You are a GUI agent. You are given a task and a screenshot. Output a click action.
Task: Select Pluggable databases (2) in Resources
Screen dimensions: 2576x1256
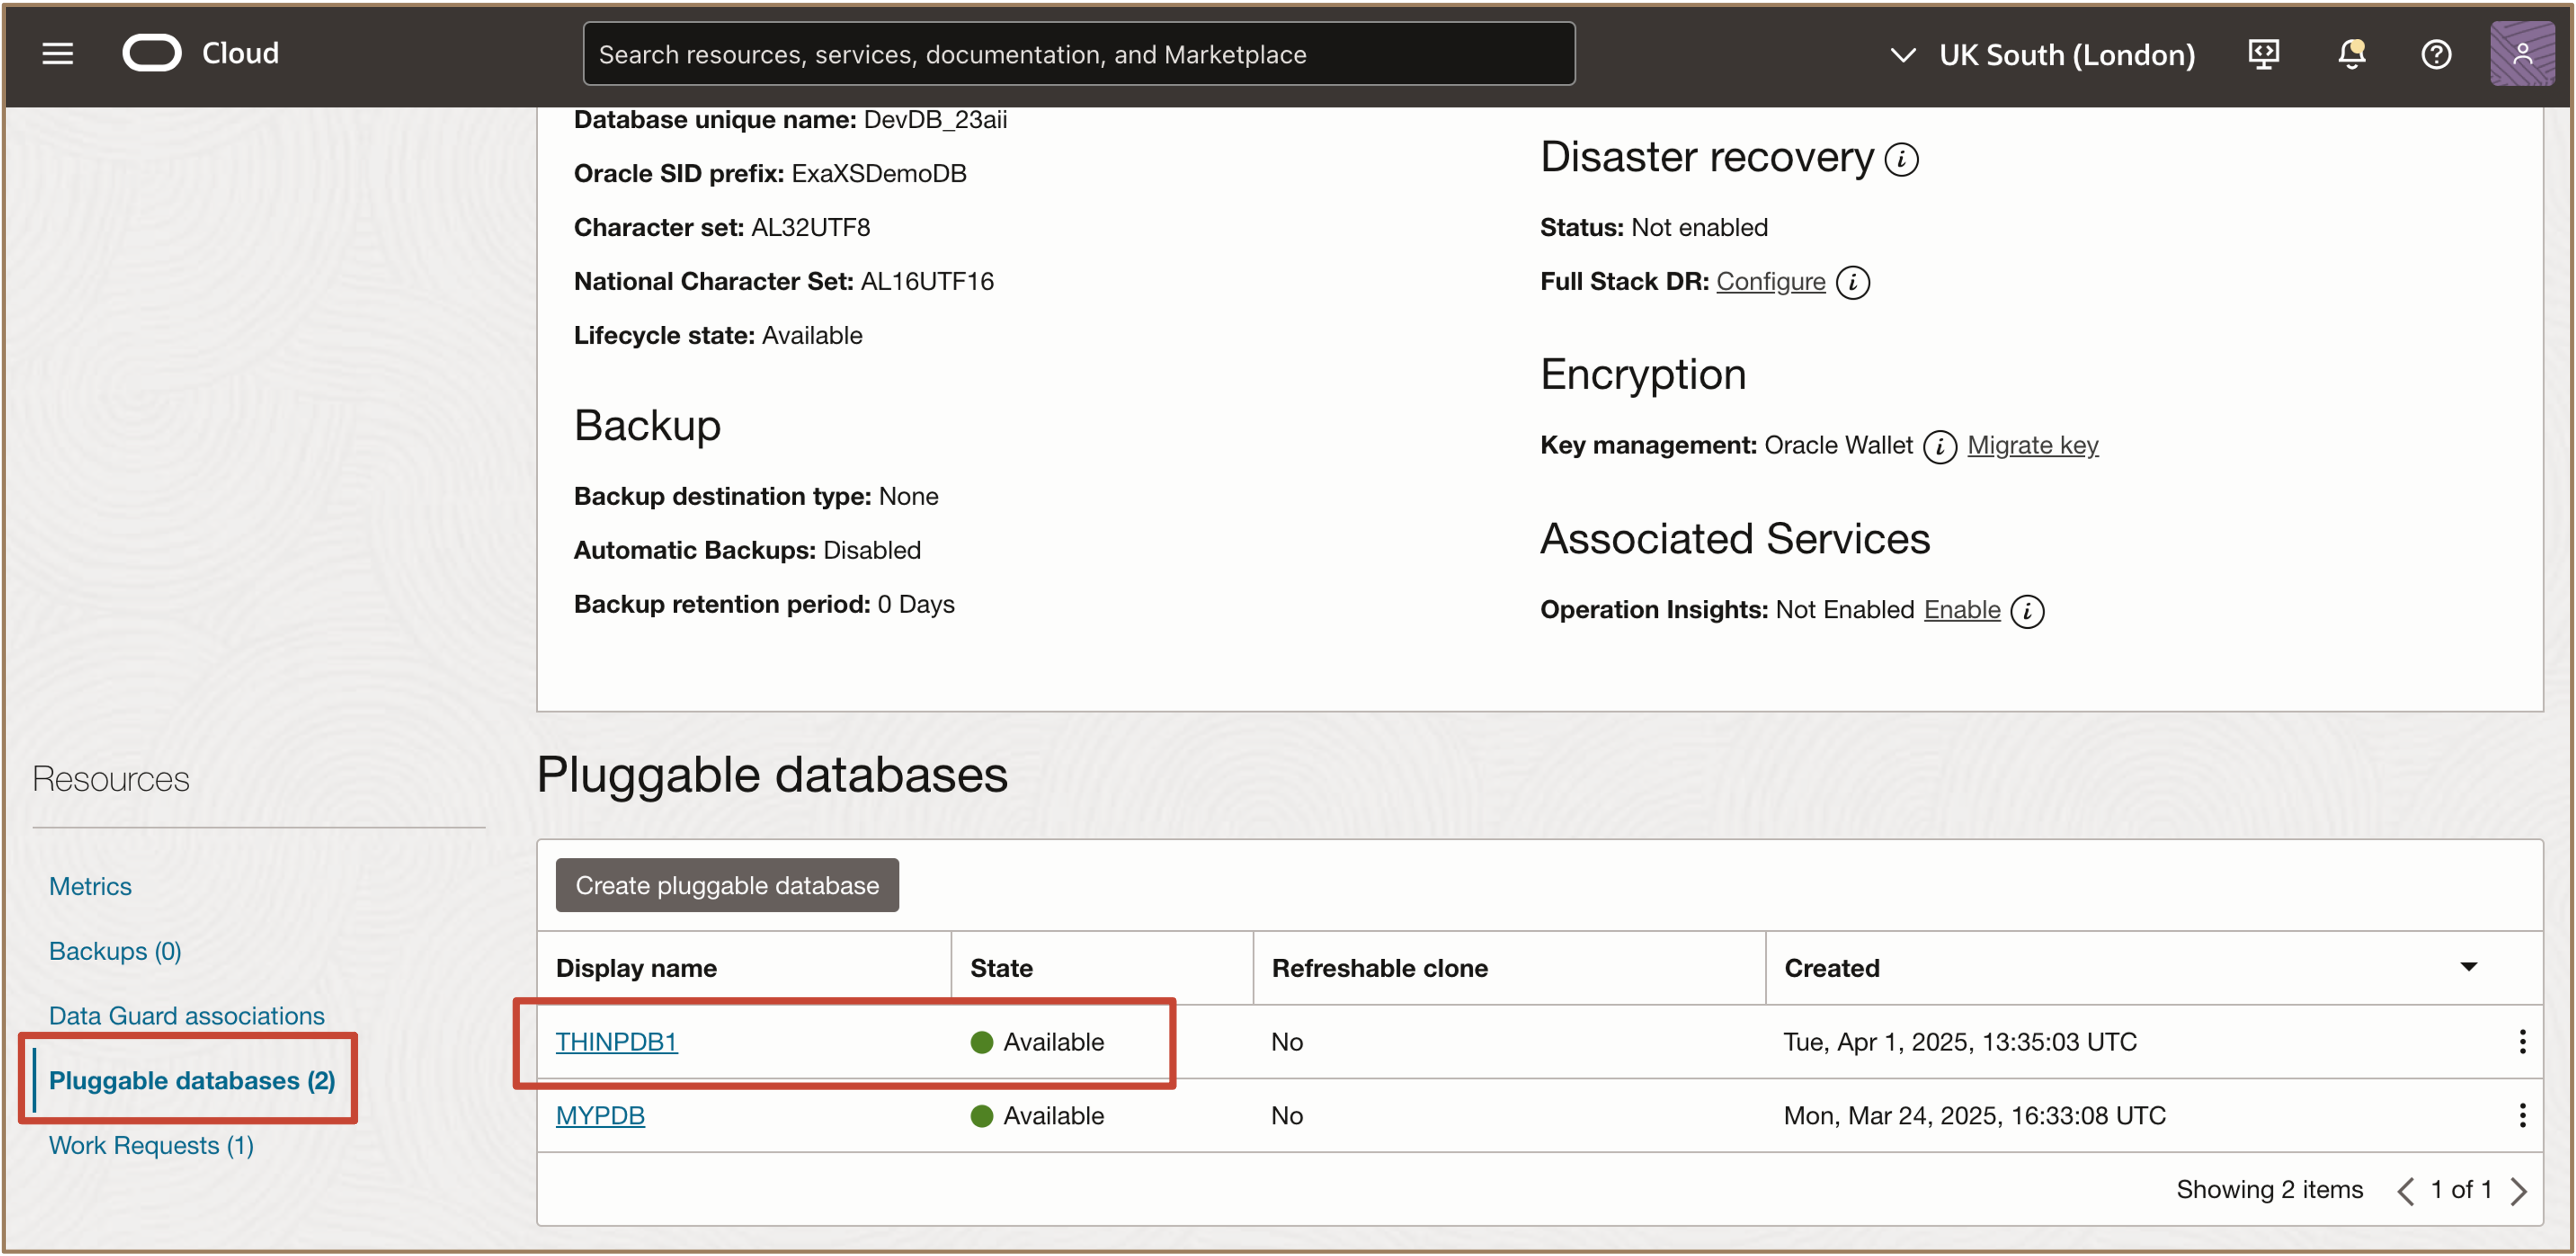point(192,1080)
